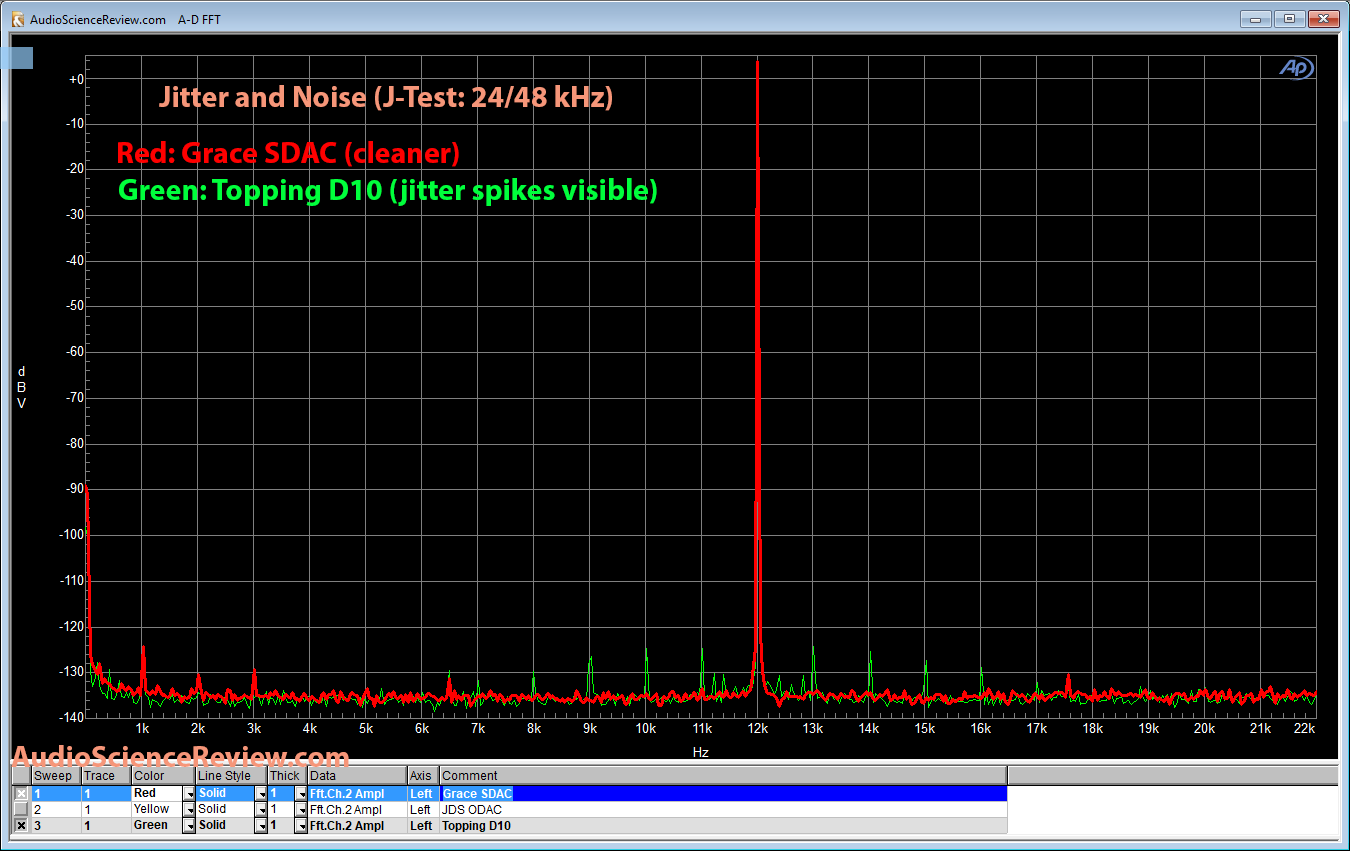Screen dimensions: 1350x851
Task: Click the Data column header
Action: click(x=357, y=776)
